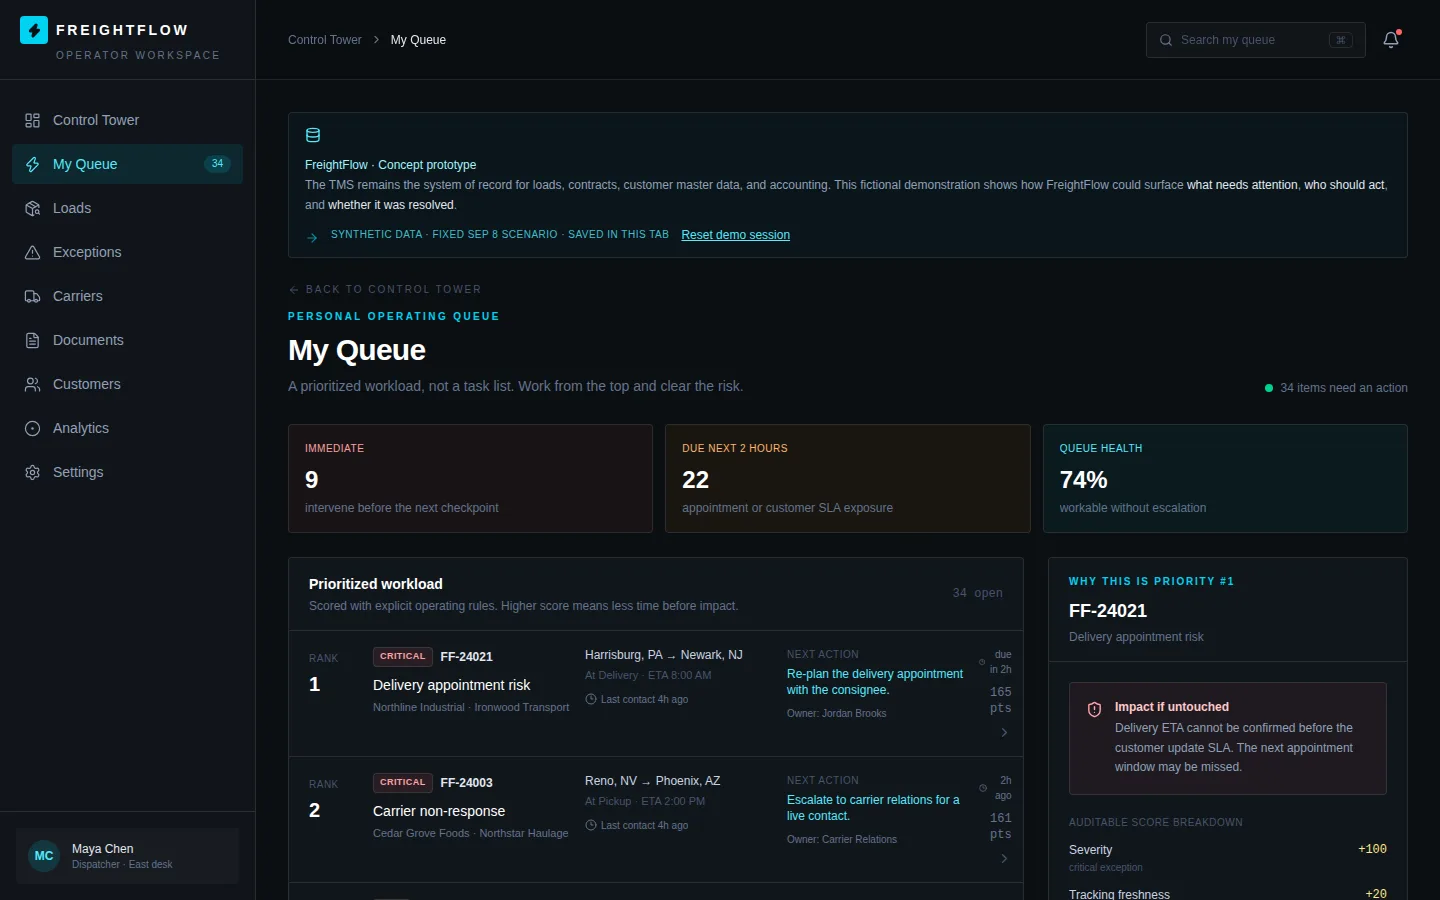The width and height of the screenshot is (1440, 900).
Task: Click the Impact if untouched shield icon
Action: pyautogui.click(x=1095, y=709)
